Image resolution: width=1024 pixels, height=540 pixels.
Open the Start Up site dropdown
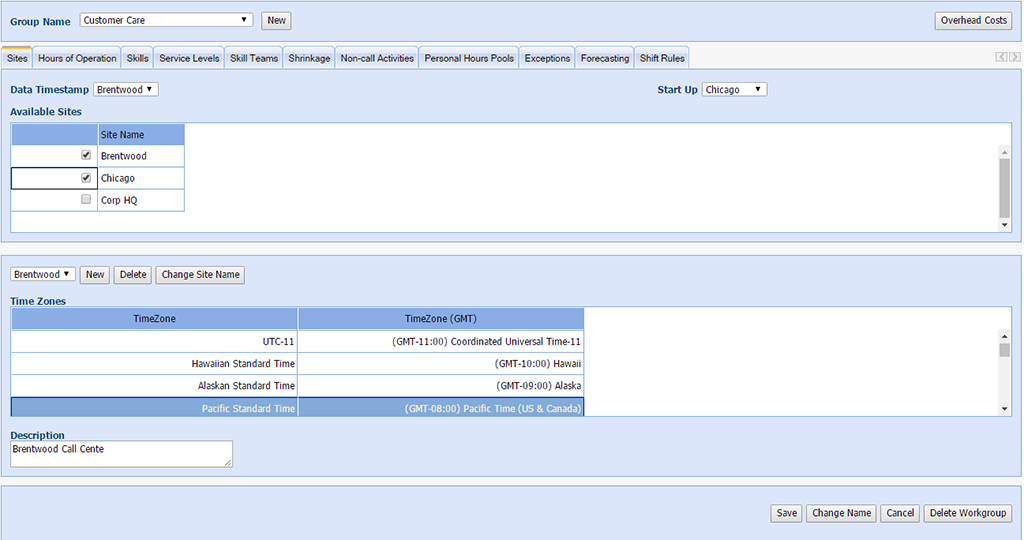click(x=734, y=90)
